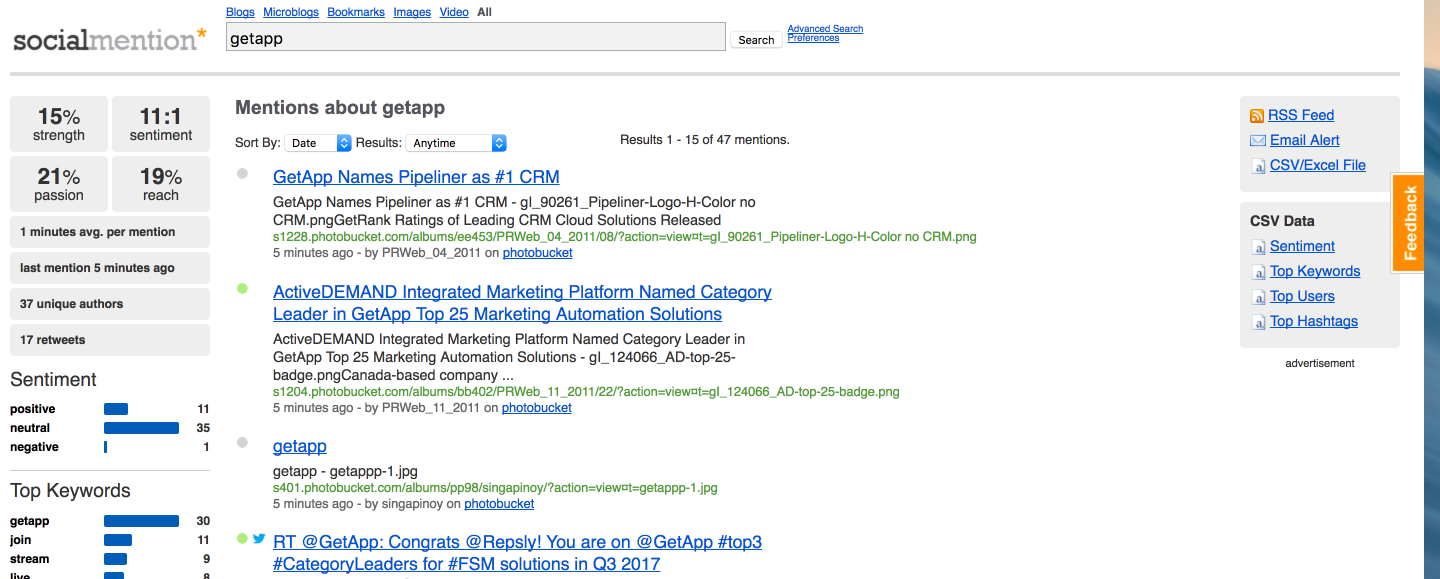Click the green sentiment dot beside RT @GetApp mention

pyautogui.click(x=242, y=538)
